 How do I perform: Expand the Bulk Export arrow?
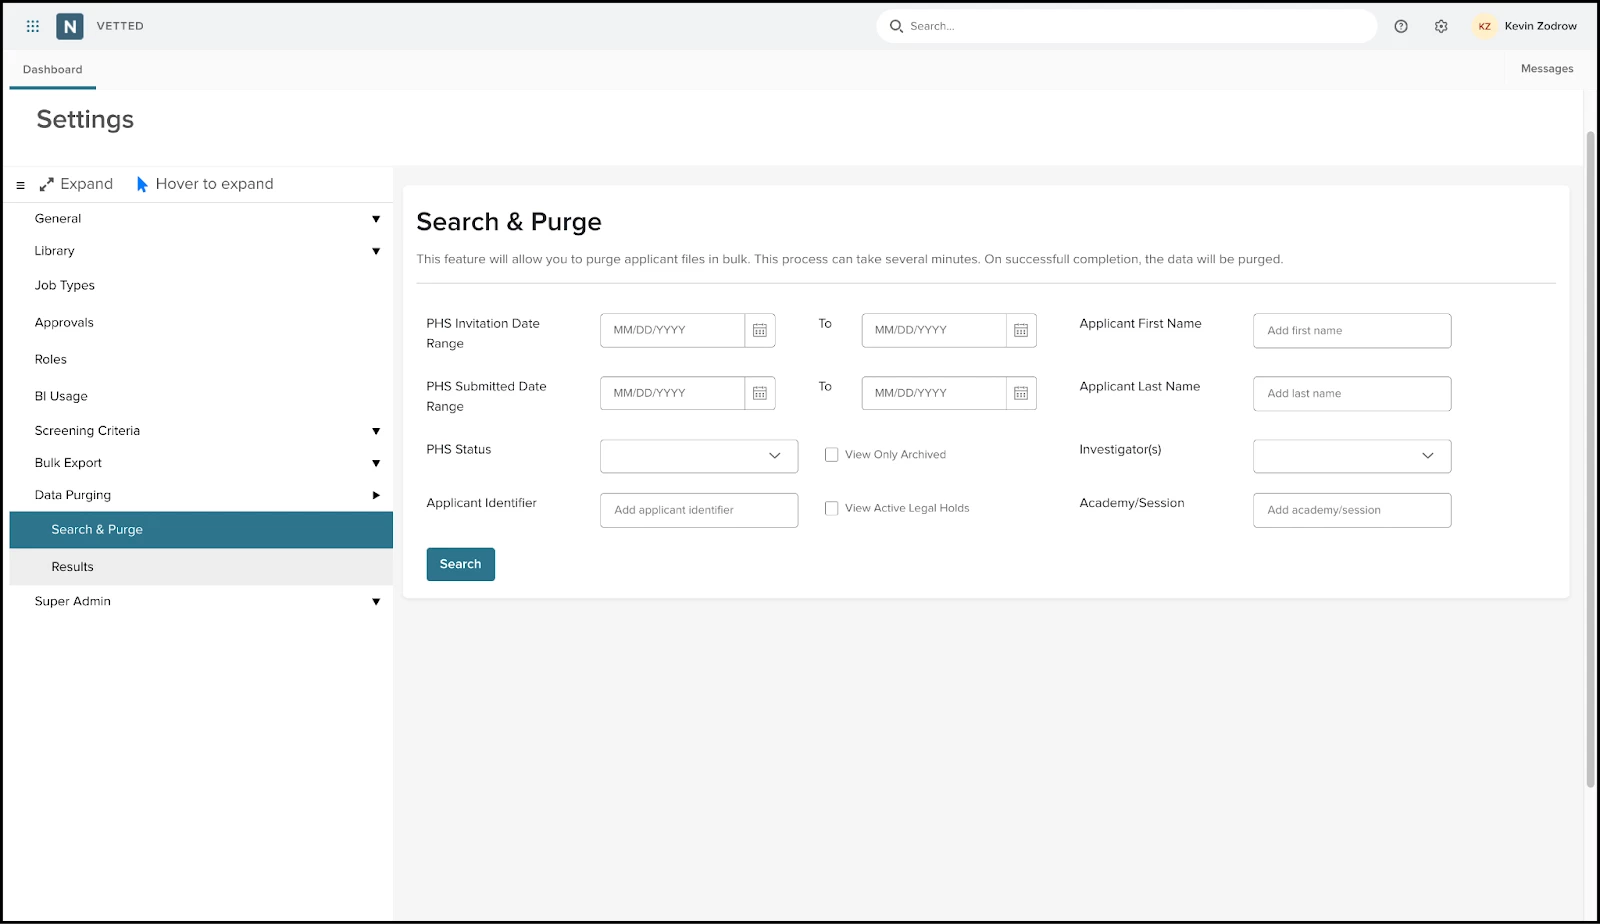point(376,463)
